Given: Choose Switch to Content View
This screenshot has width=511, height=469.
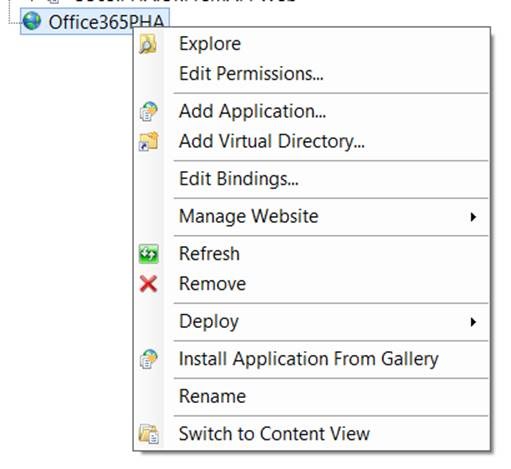Looking at the screenshot, I should point(274,434).
